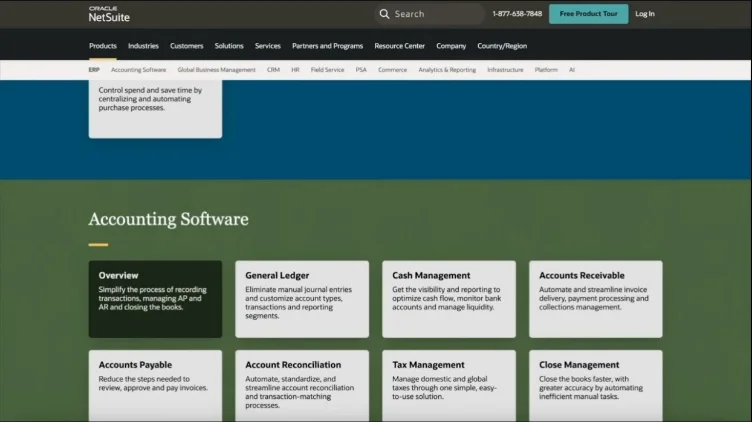Select Accounting Software sub-navigation tab
The image size is (752, 422).
(138, 70)
